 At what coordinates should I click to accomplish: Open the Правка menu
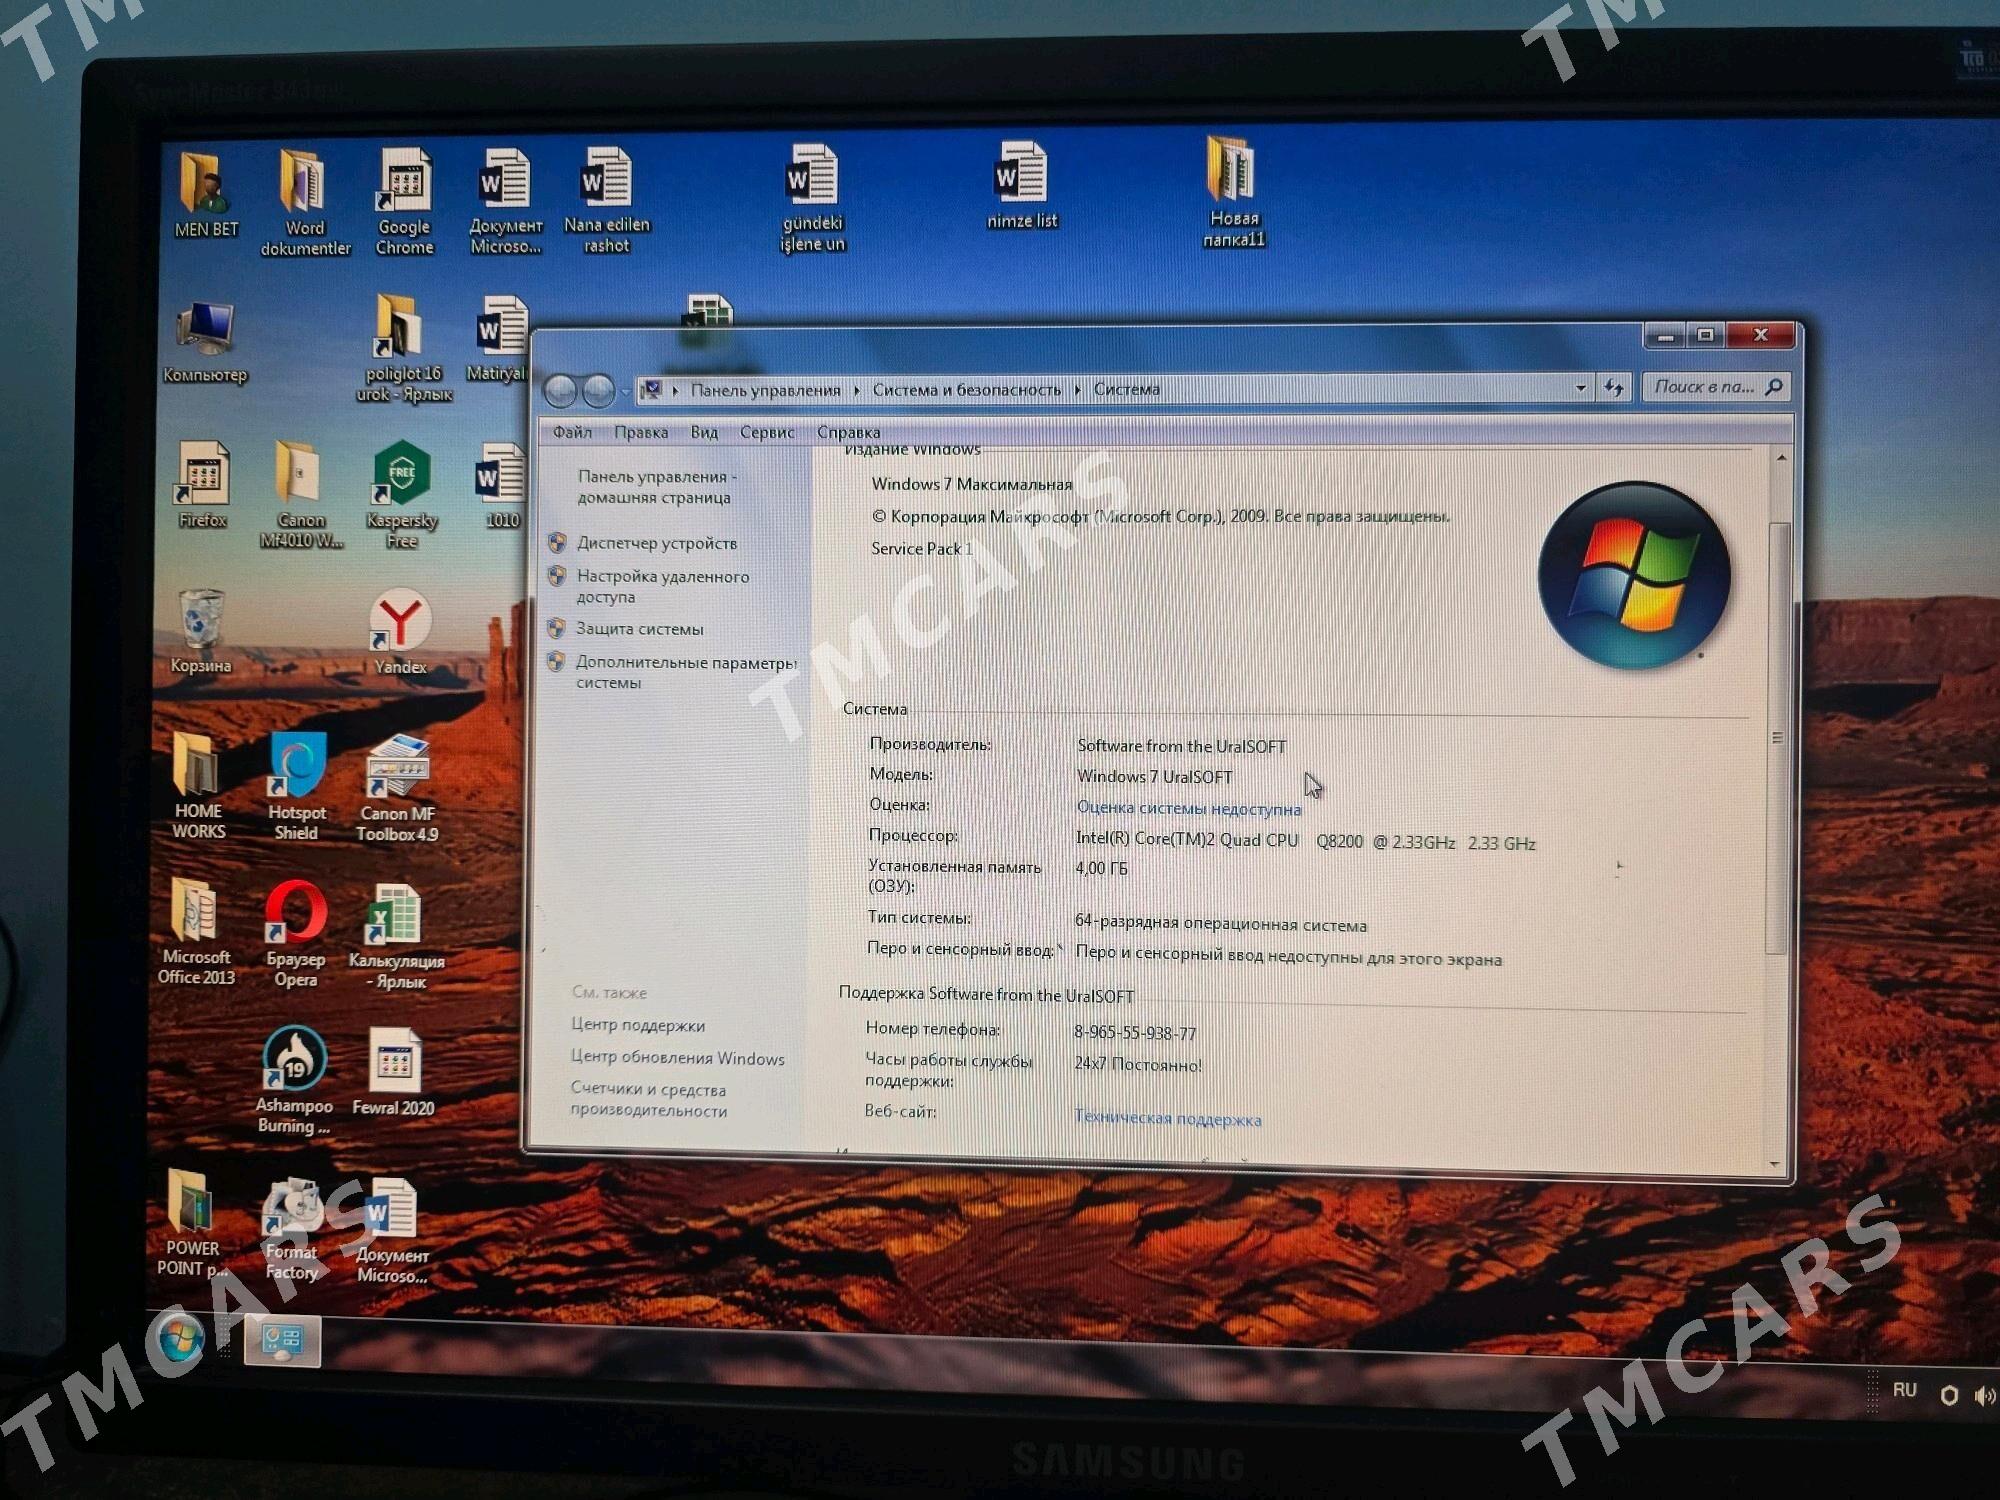point(641,432)
